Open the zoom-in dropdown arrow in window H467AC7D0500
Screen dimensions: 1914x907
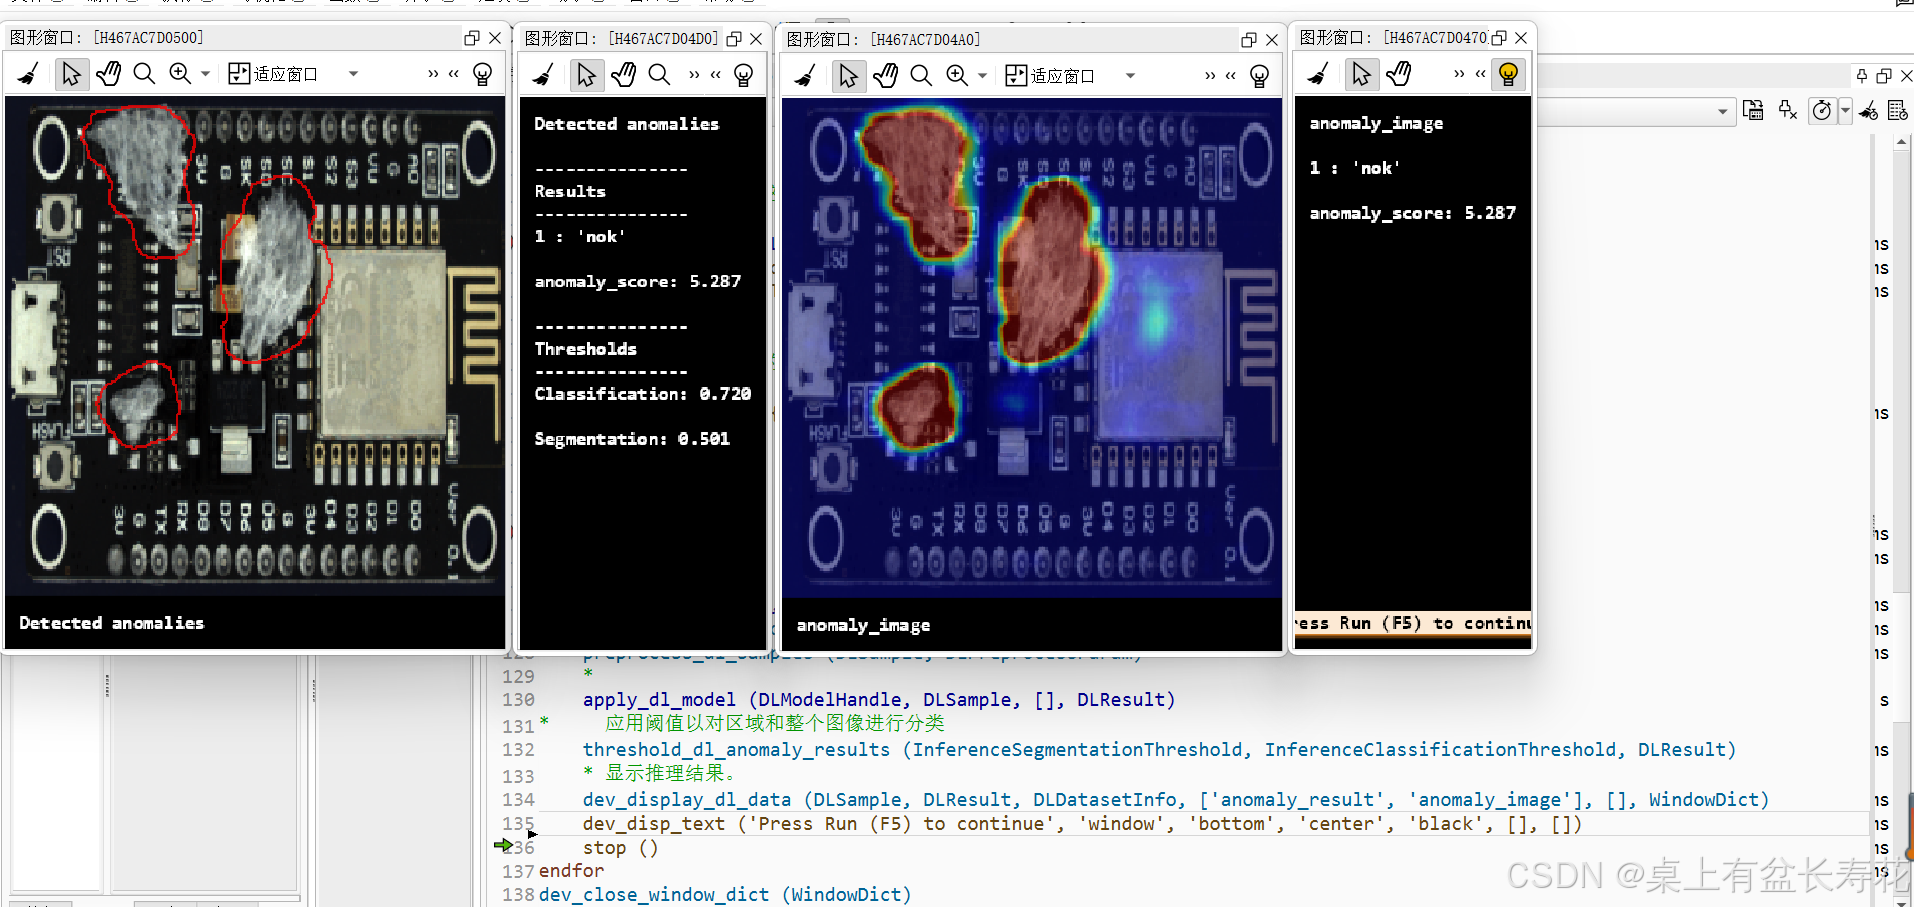(205, 74)
